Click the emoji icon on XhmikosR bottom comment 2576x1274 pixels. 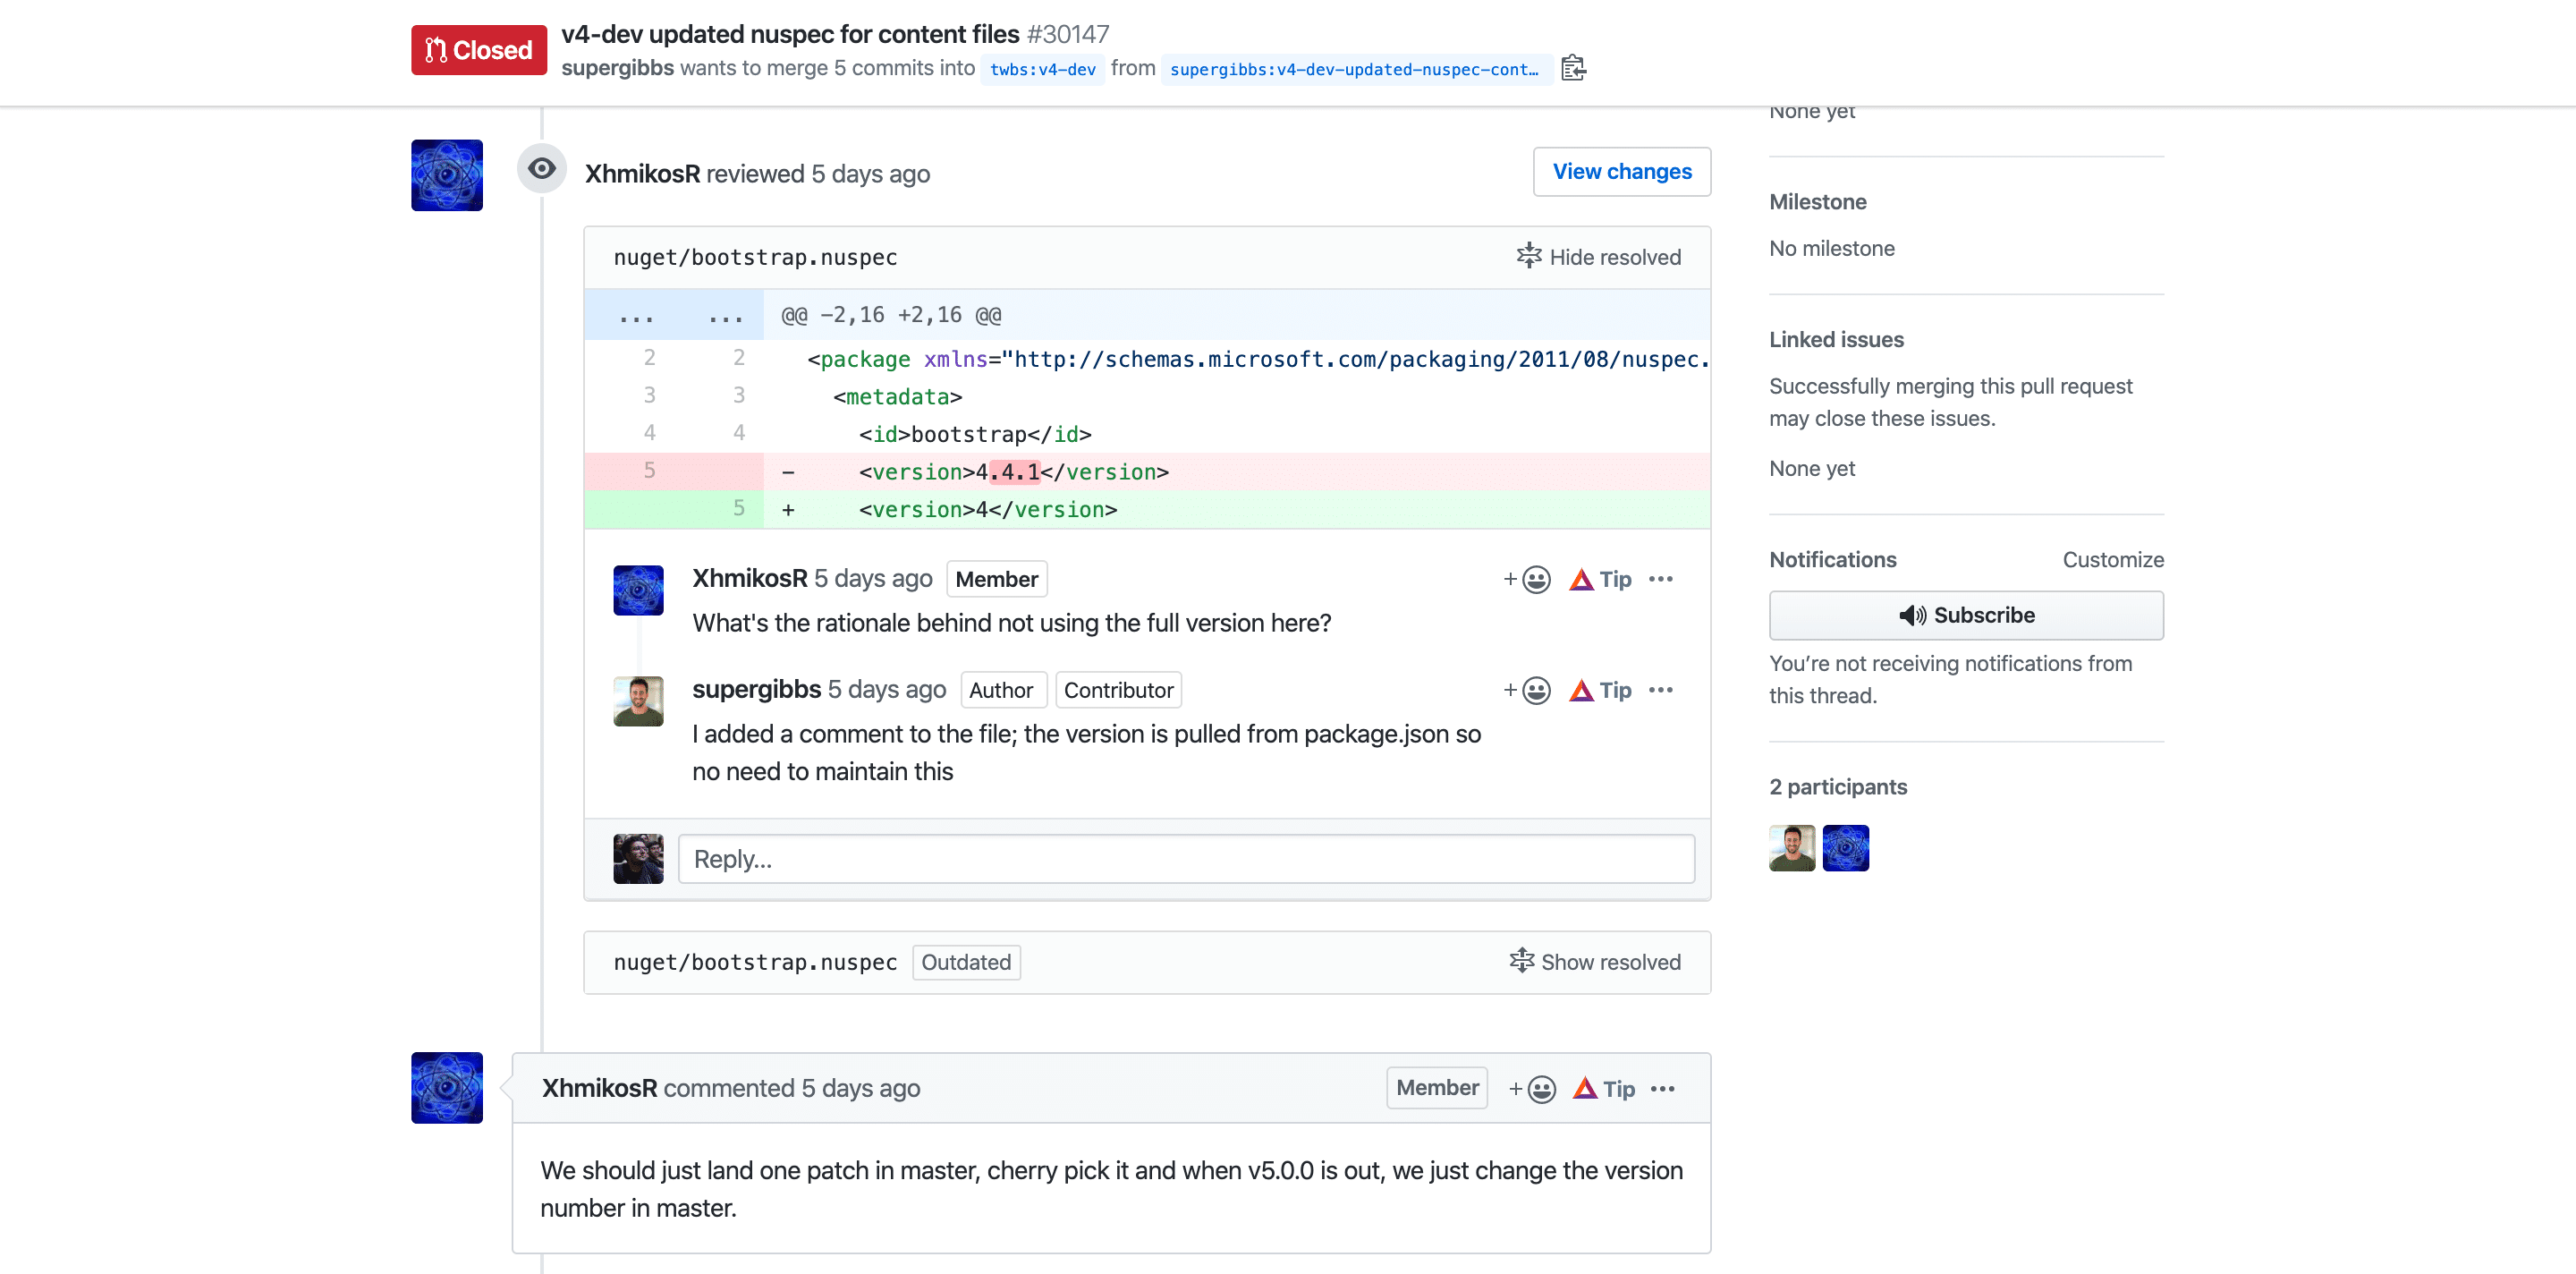1538,1088
